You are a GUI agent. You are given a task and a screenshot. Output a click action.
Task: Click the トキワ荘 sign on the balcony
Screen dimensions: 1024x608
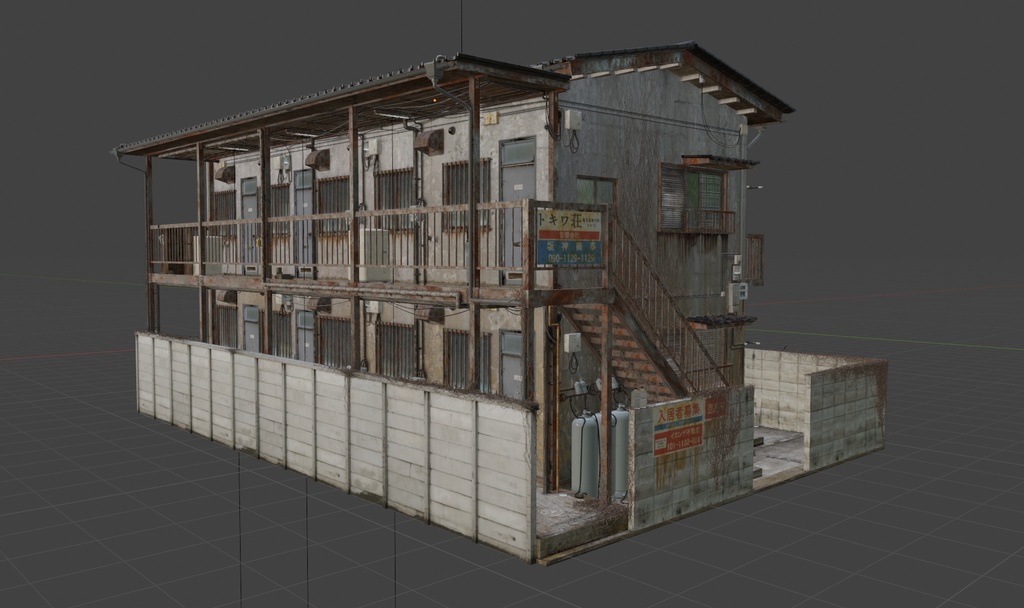(x=569, y=238)
